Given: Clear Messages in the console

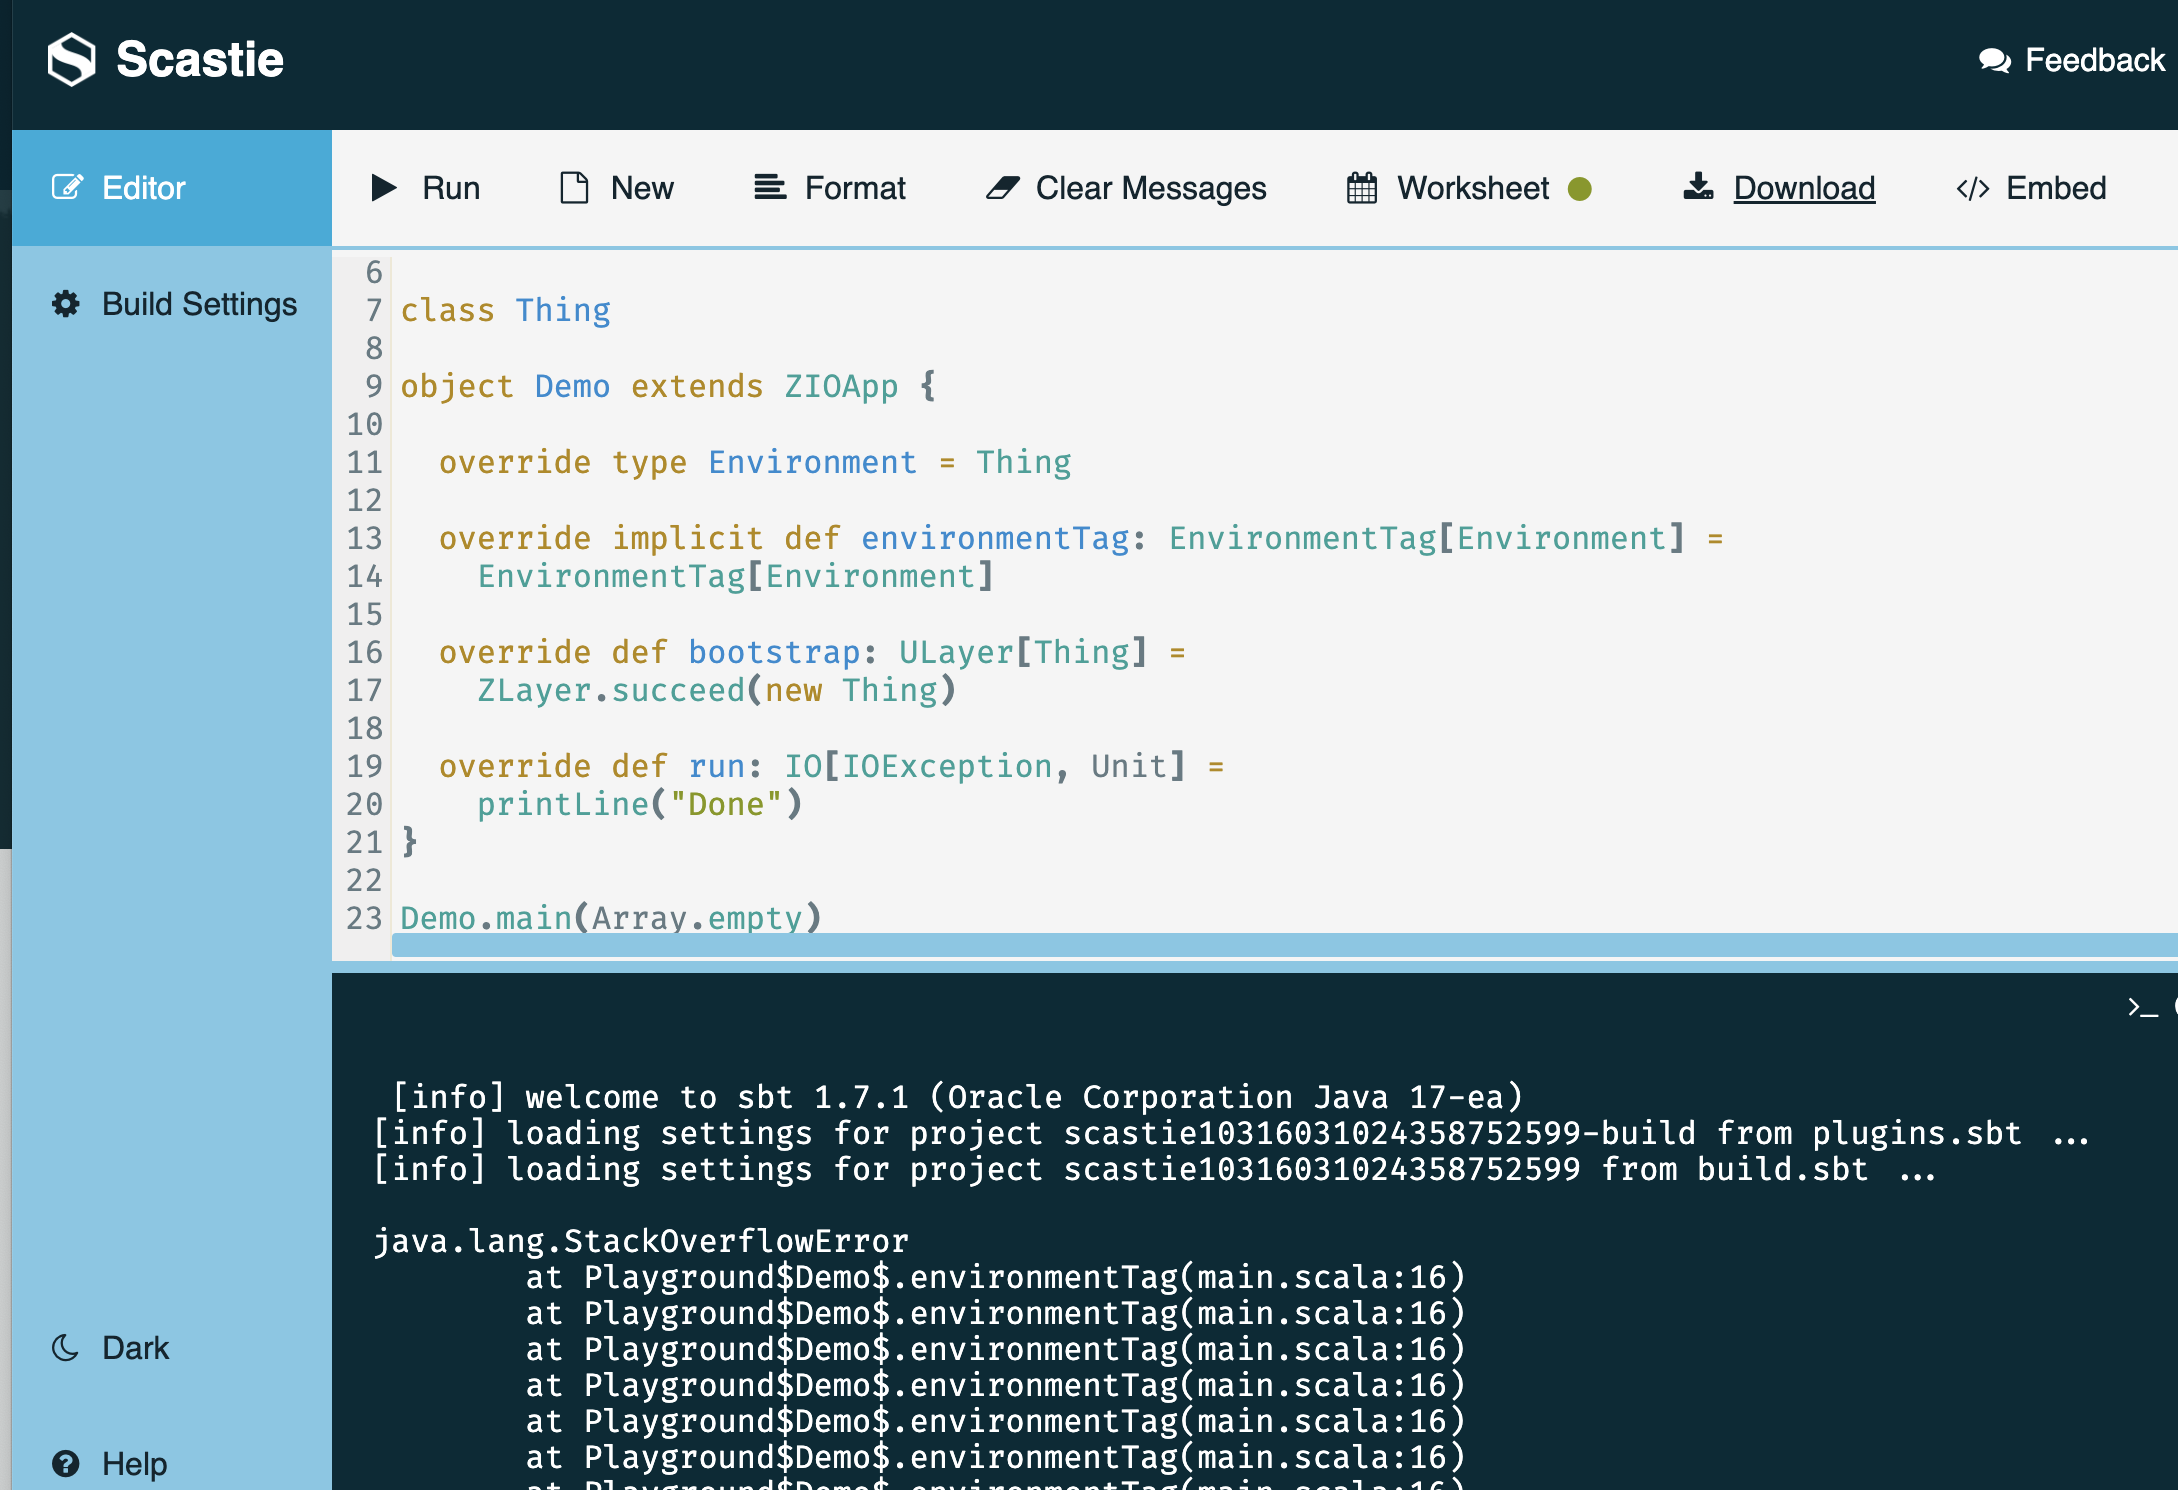Looking at the screenshot, I should (x=1124, y=188).
